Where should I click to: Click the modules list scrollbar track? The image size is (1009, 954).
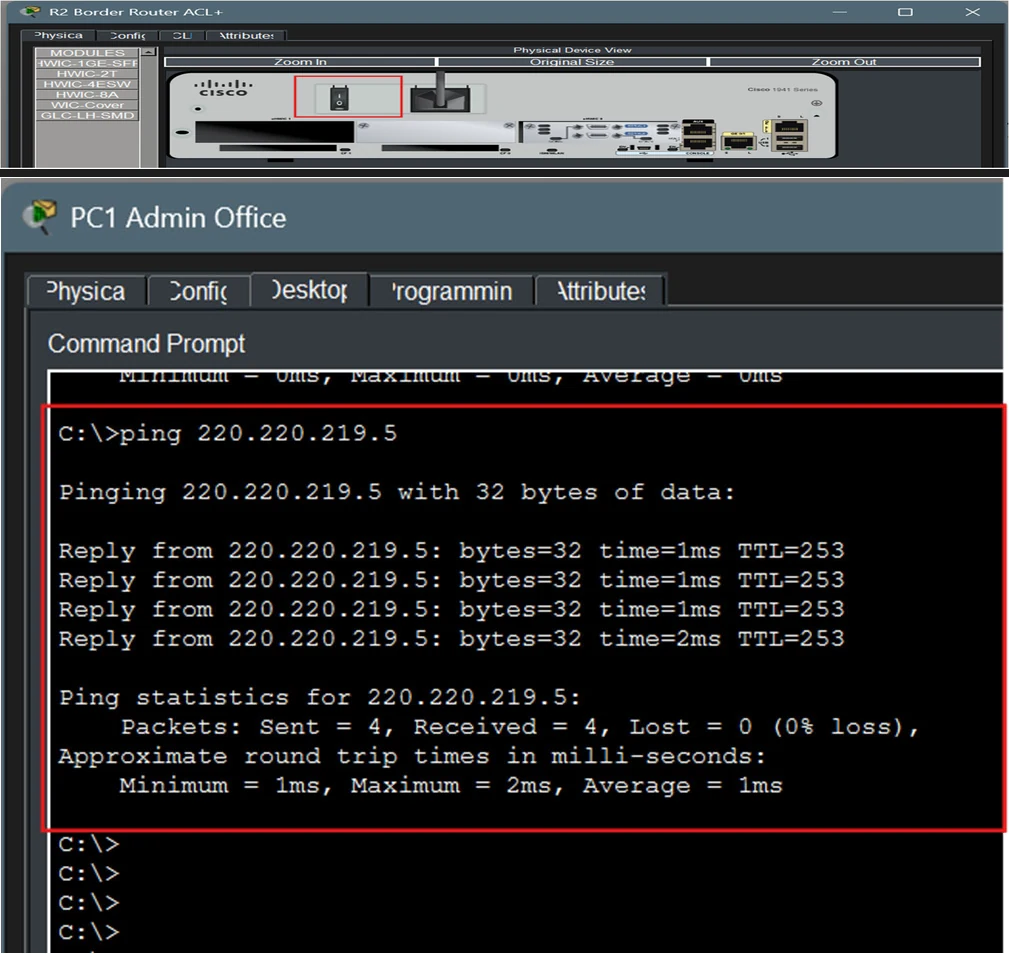tap(149, 111)
